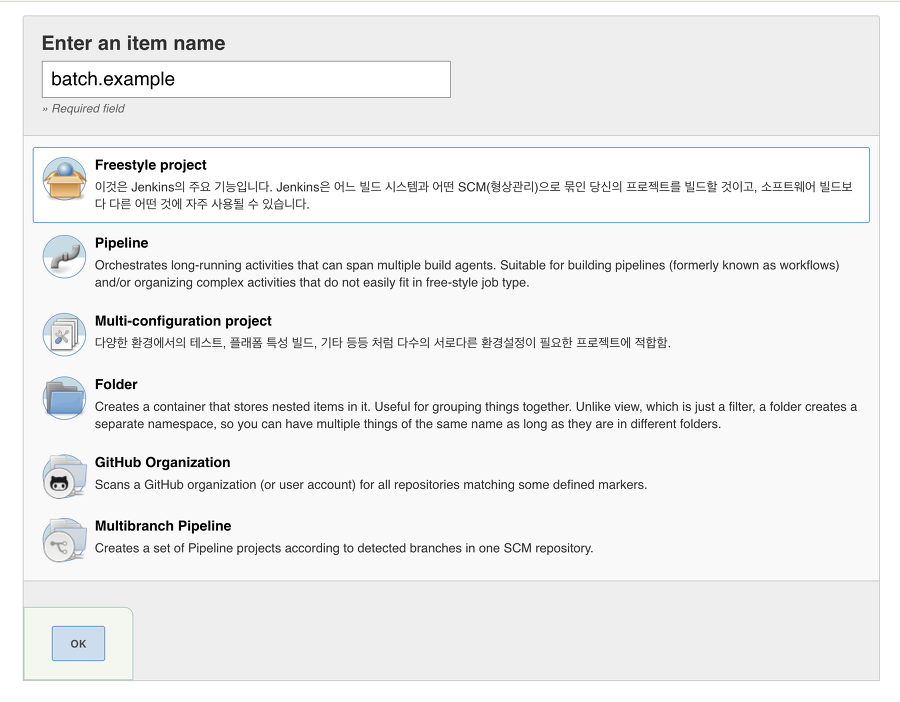
Task: Choose the Folder item type title
Action: [x=116, y=385]
